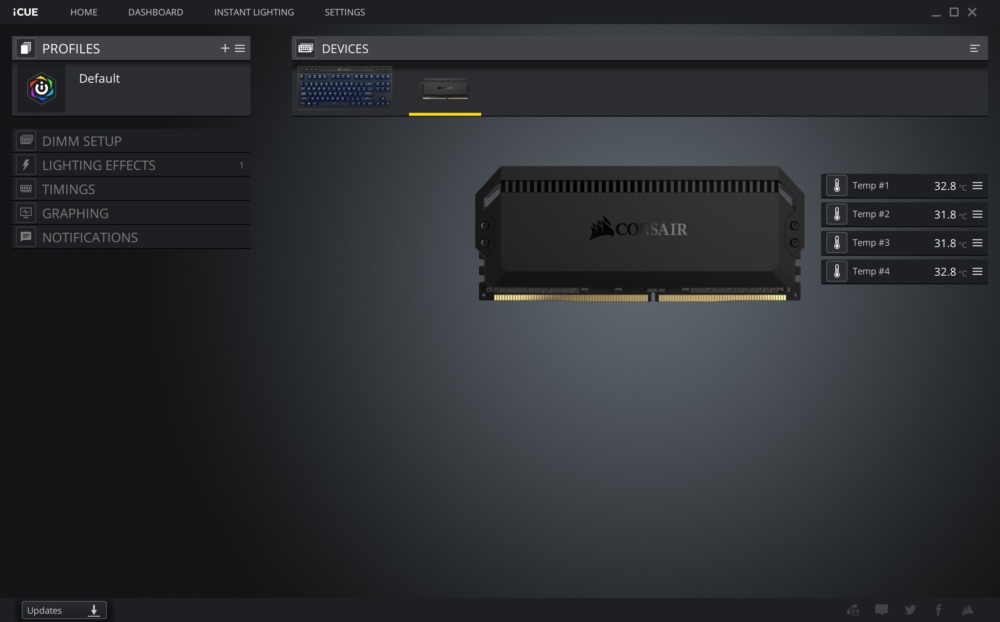Maximize the iCUE window
1000x622 pixels.
[x=954, y=12]
